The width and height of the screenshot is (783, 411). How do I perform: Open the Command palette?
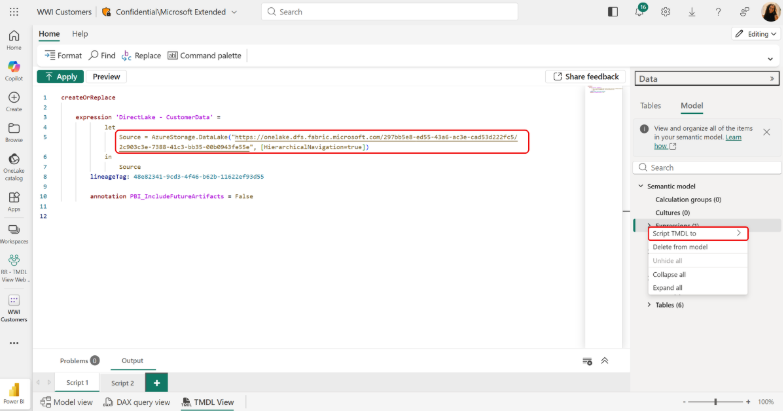tap(204, 55)
